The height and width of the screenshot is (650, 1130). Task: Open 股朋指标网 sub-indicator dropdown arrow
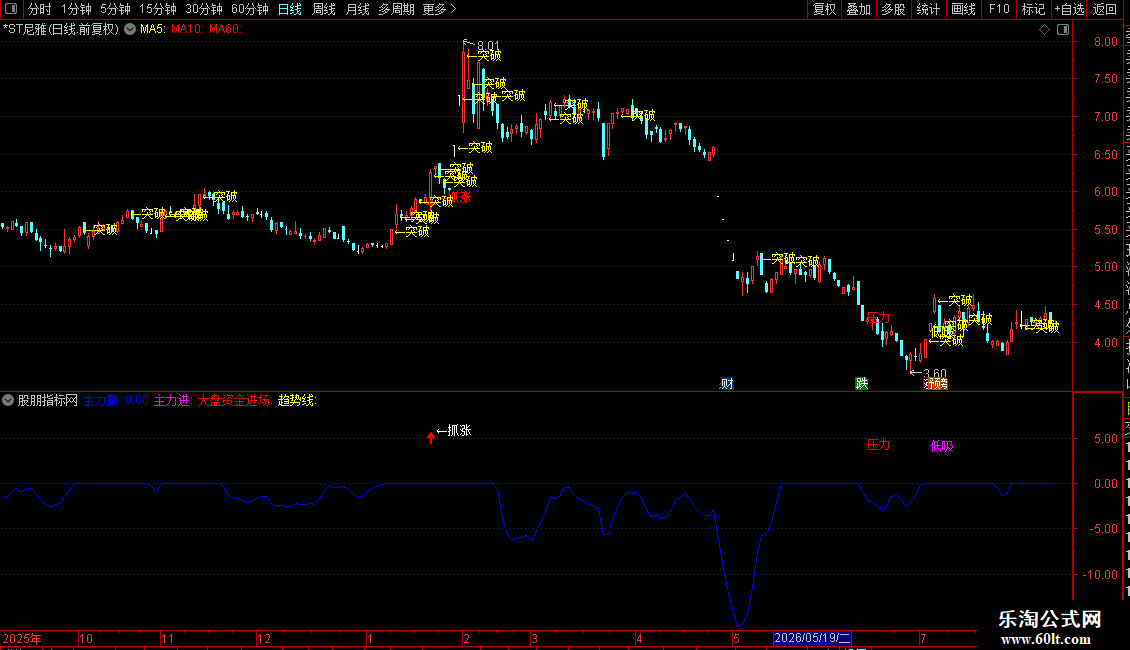click(x=8, y=400)
